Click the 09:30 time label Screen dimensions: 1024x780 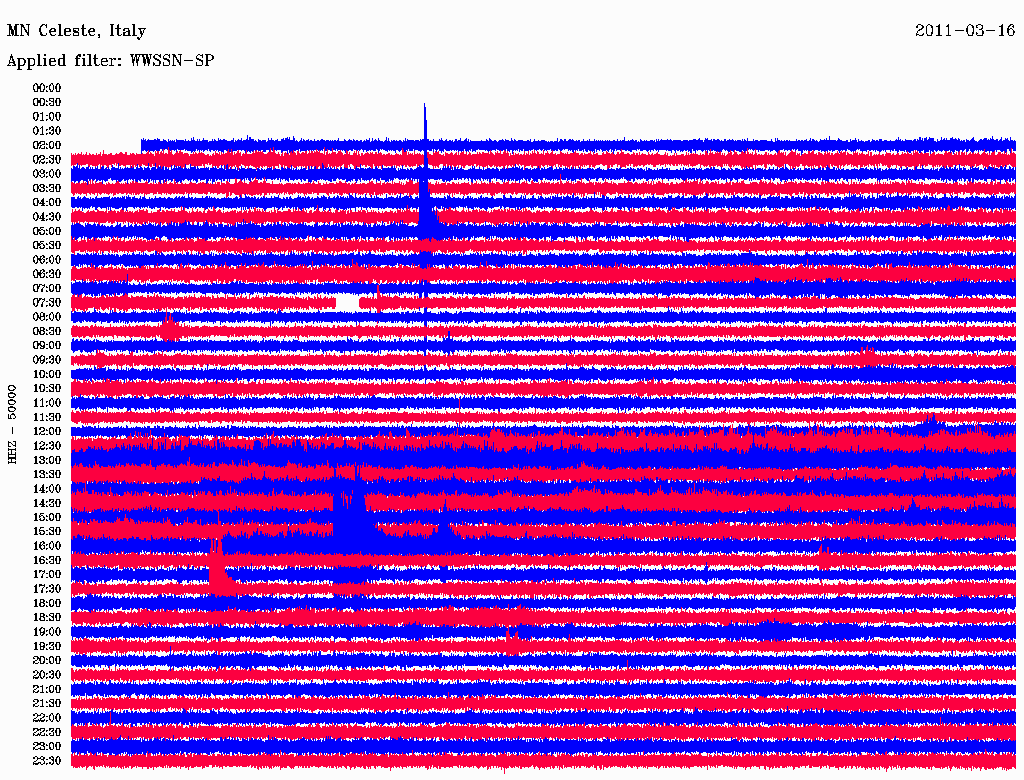point(46,360)
